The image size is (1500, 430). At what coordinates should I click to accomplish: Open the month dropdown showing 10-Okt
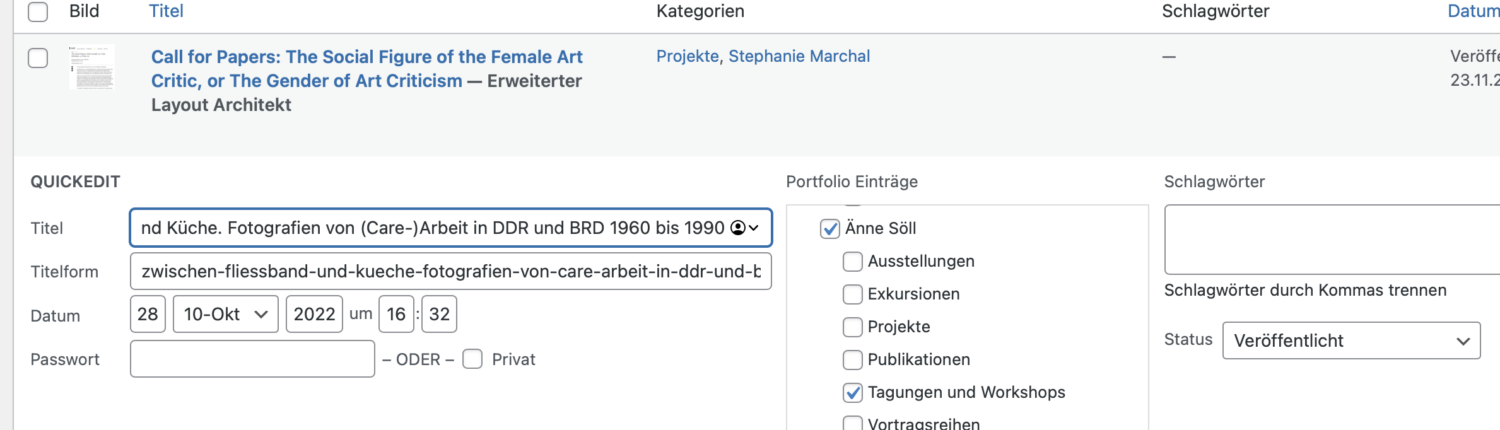tap(225, 314)
